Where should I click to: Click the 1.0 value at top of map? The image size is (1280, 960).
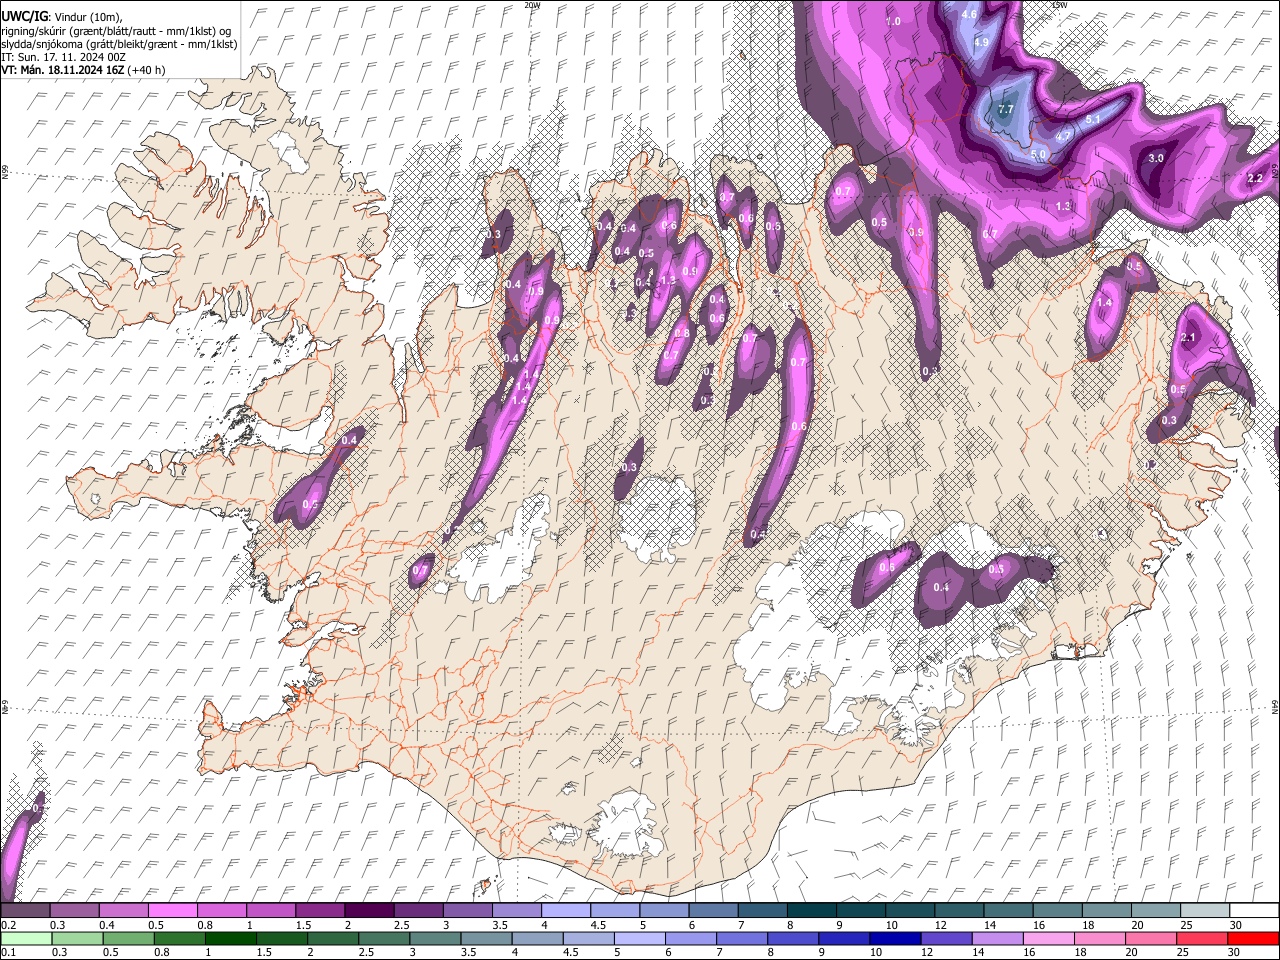pyautogui.click(x=893, y=21)
